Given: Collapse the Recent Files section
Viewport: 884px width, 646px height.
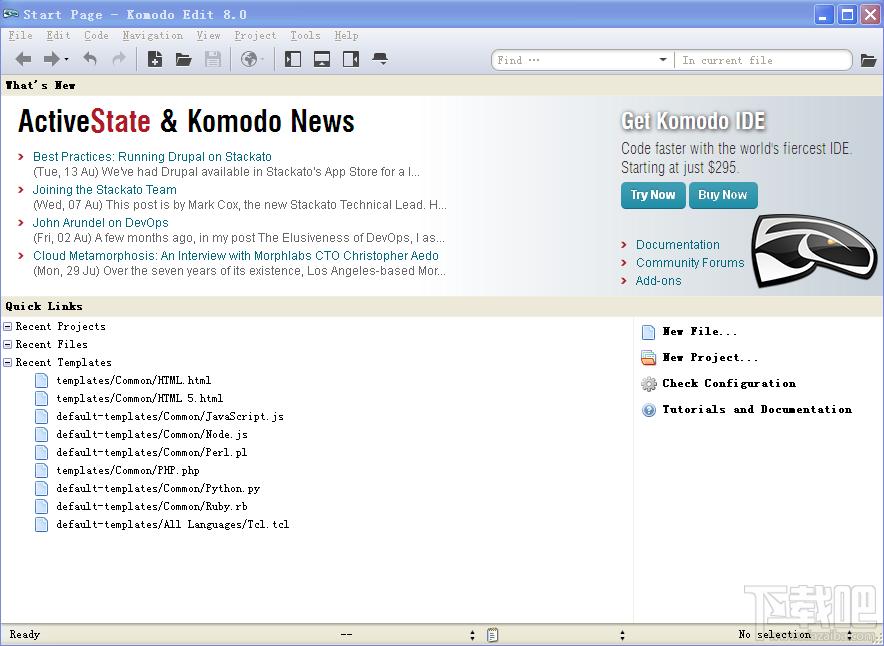Looking at the screenshot, I should tap(7, 344).
